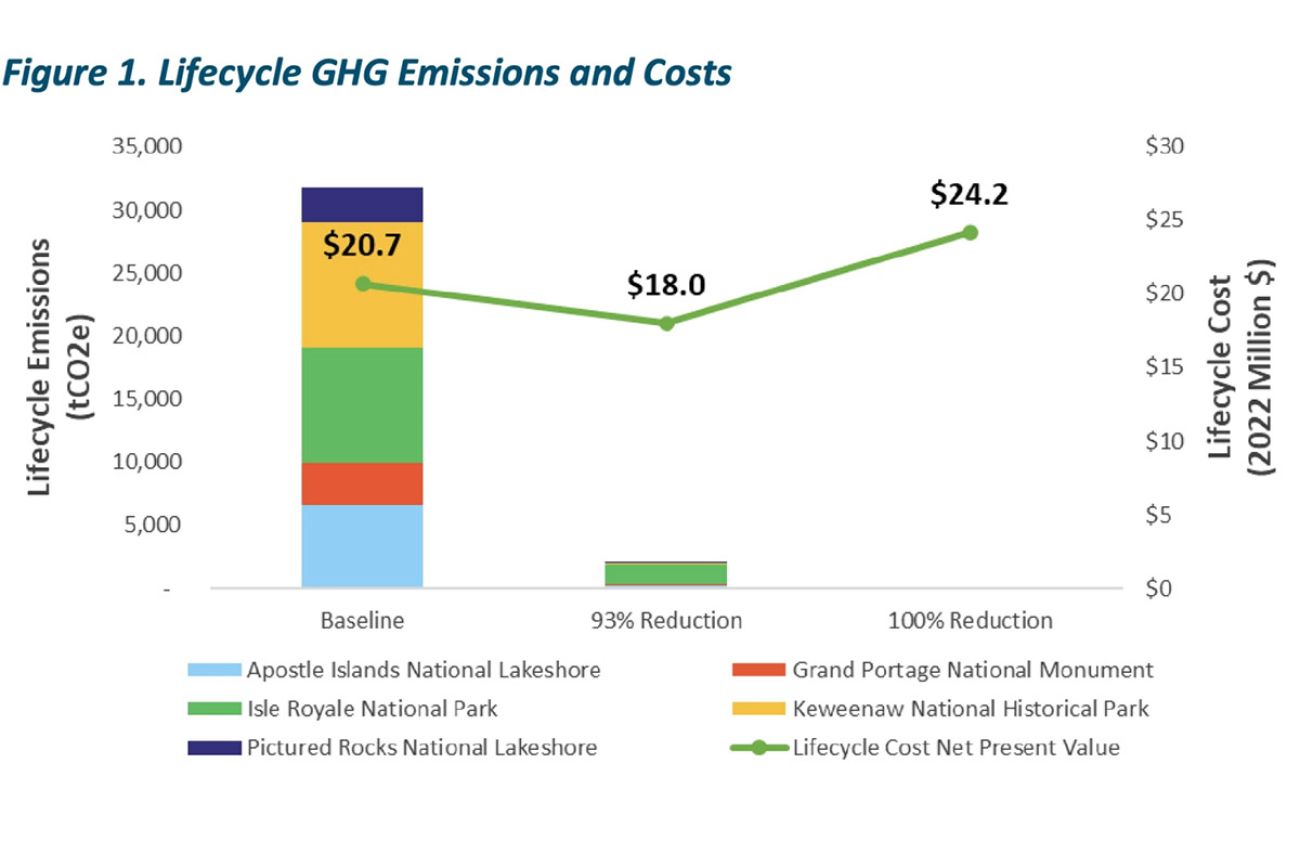Image resolution: width=1300 pixels, height=867 pixels.
Task: Click the 'Baseline' axis label
Action: point(362,620)
